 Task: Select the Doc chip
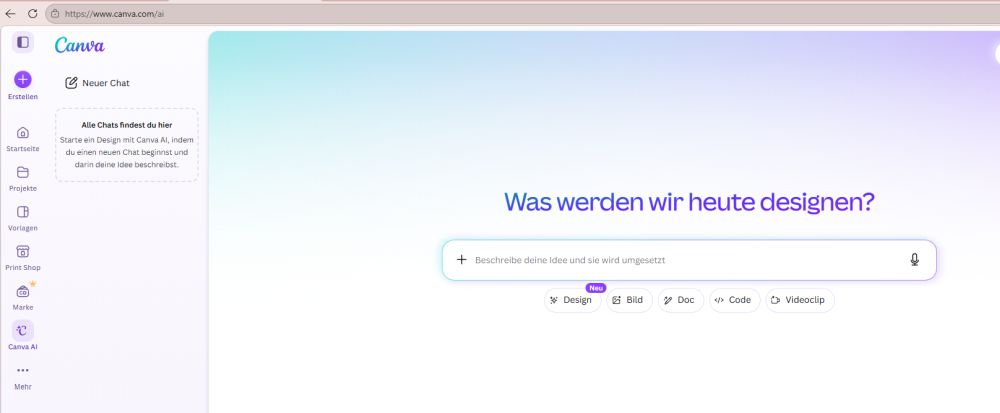pyautogui.click(x=680, y=300)
